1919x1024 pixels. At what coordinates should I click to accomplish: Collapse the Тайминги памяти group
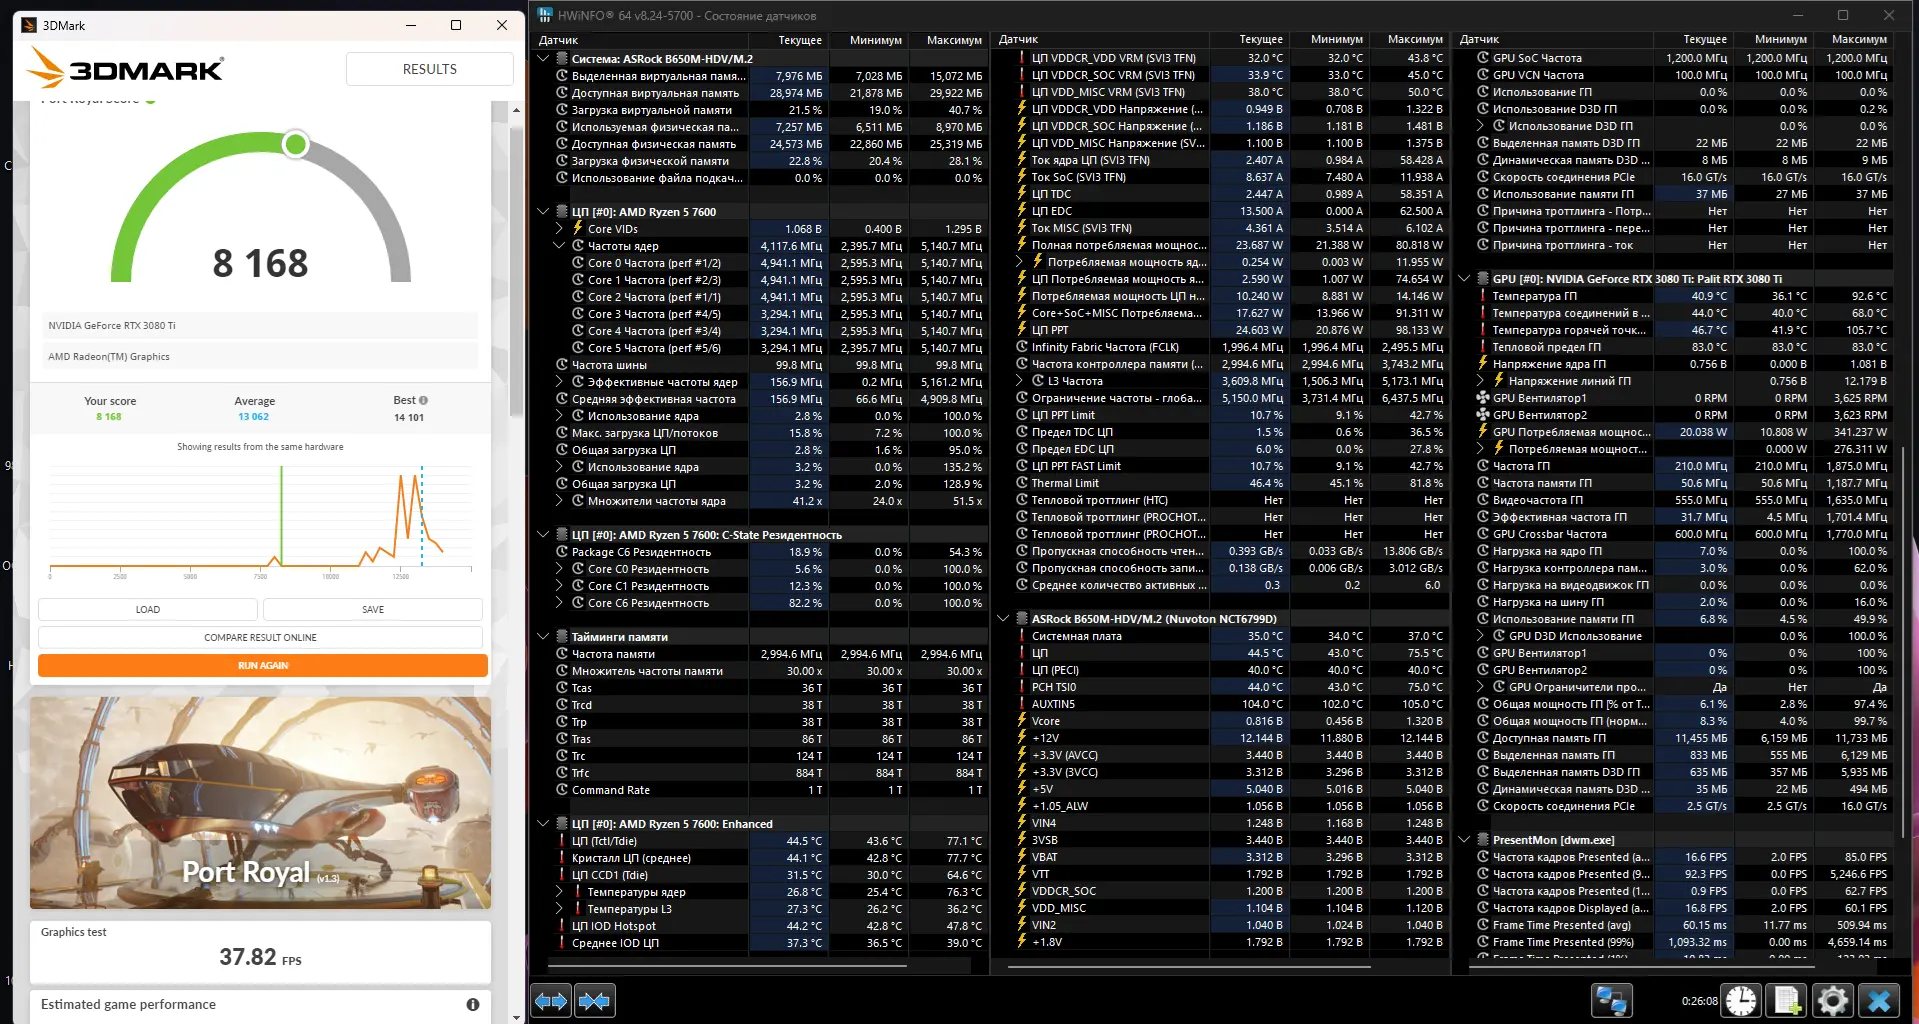(x=543, y=637)
